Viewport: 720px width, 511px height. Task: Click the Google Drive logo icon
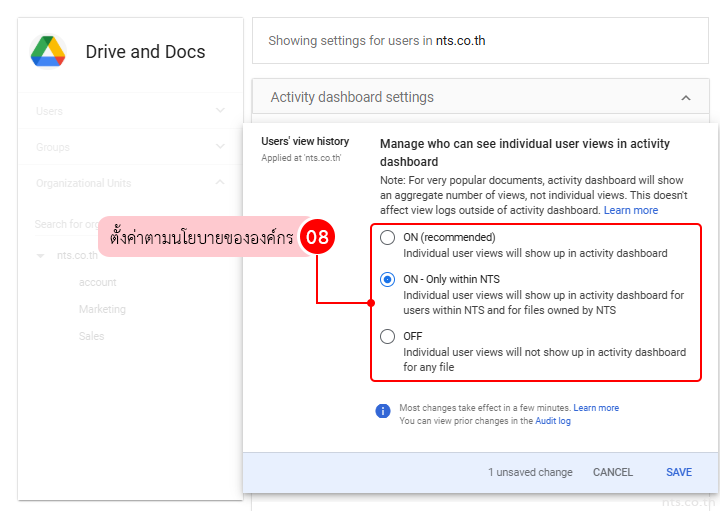(48, 51)
